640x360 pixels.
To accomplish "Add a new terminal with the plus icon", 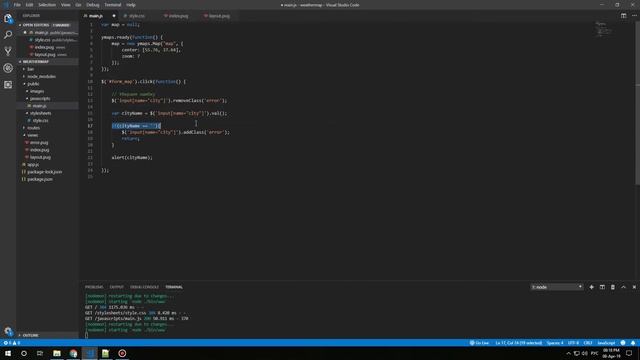I will (591, 287).
